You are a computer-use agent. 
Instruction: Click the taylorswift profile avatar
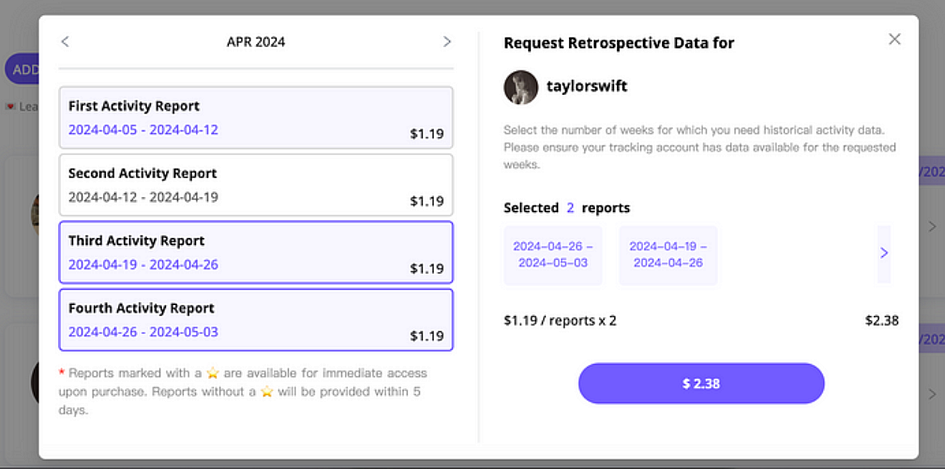click(521, 87)
